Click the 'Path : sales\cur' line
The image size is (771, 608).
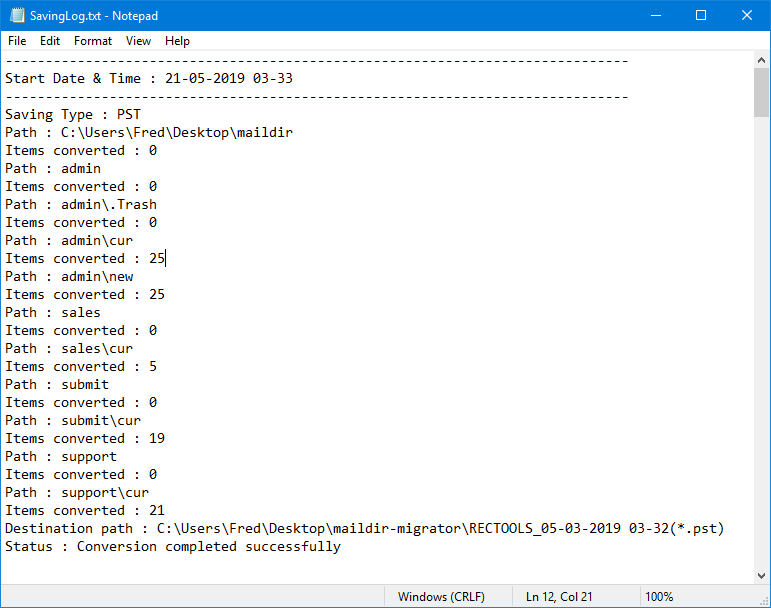[x=69, y=348]
